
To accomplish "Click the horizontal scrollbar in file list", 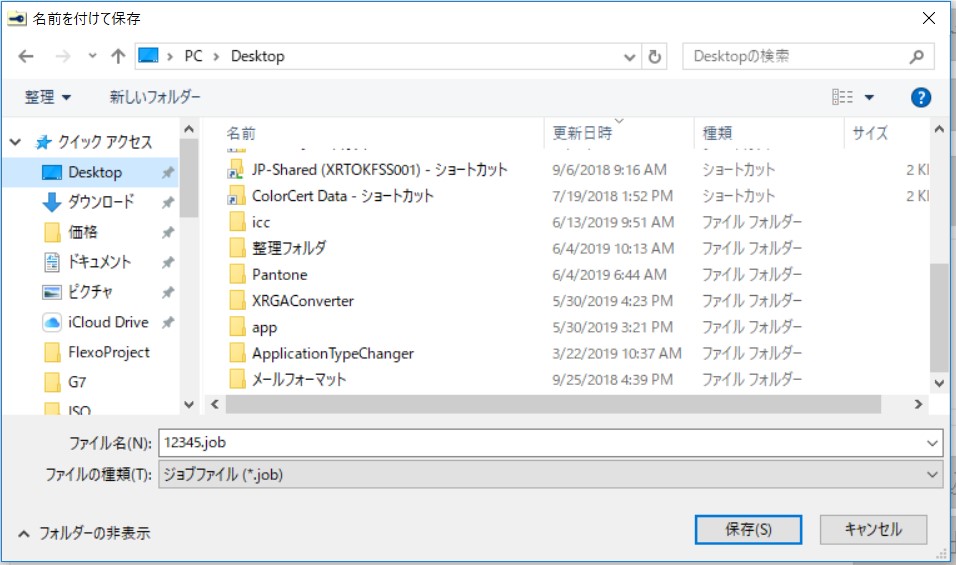I will coord(552,404).
